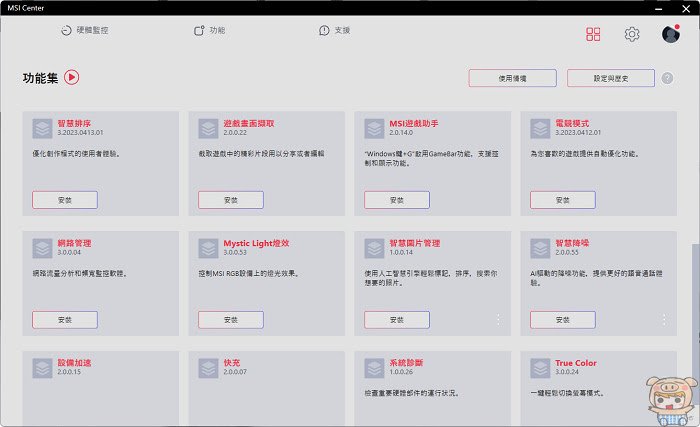
Task: Click the 智慧圖片管理 layer icon
Action: point(374,248)
